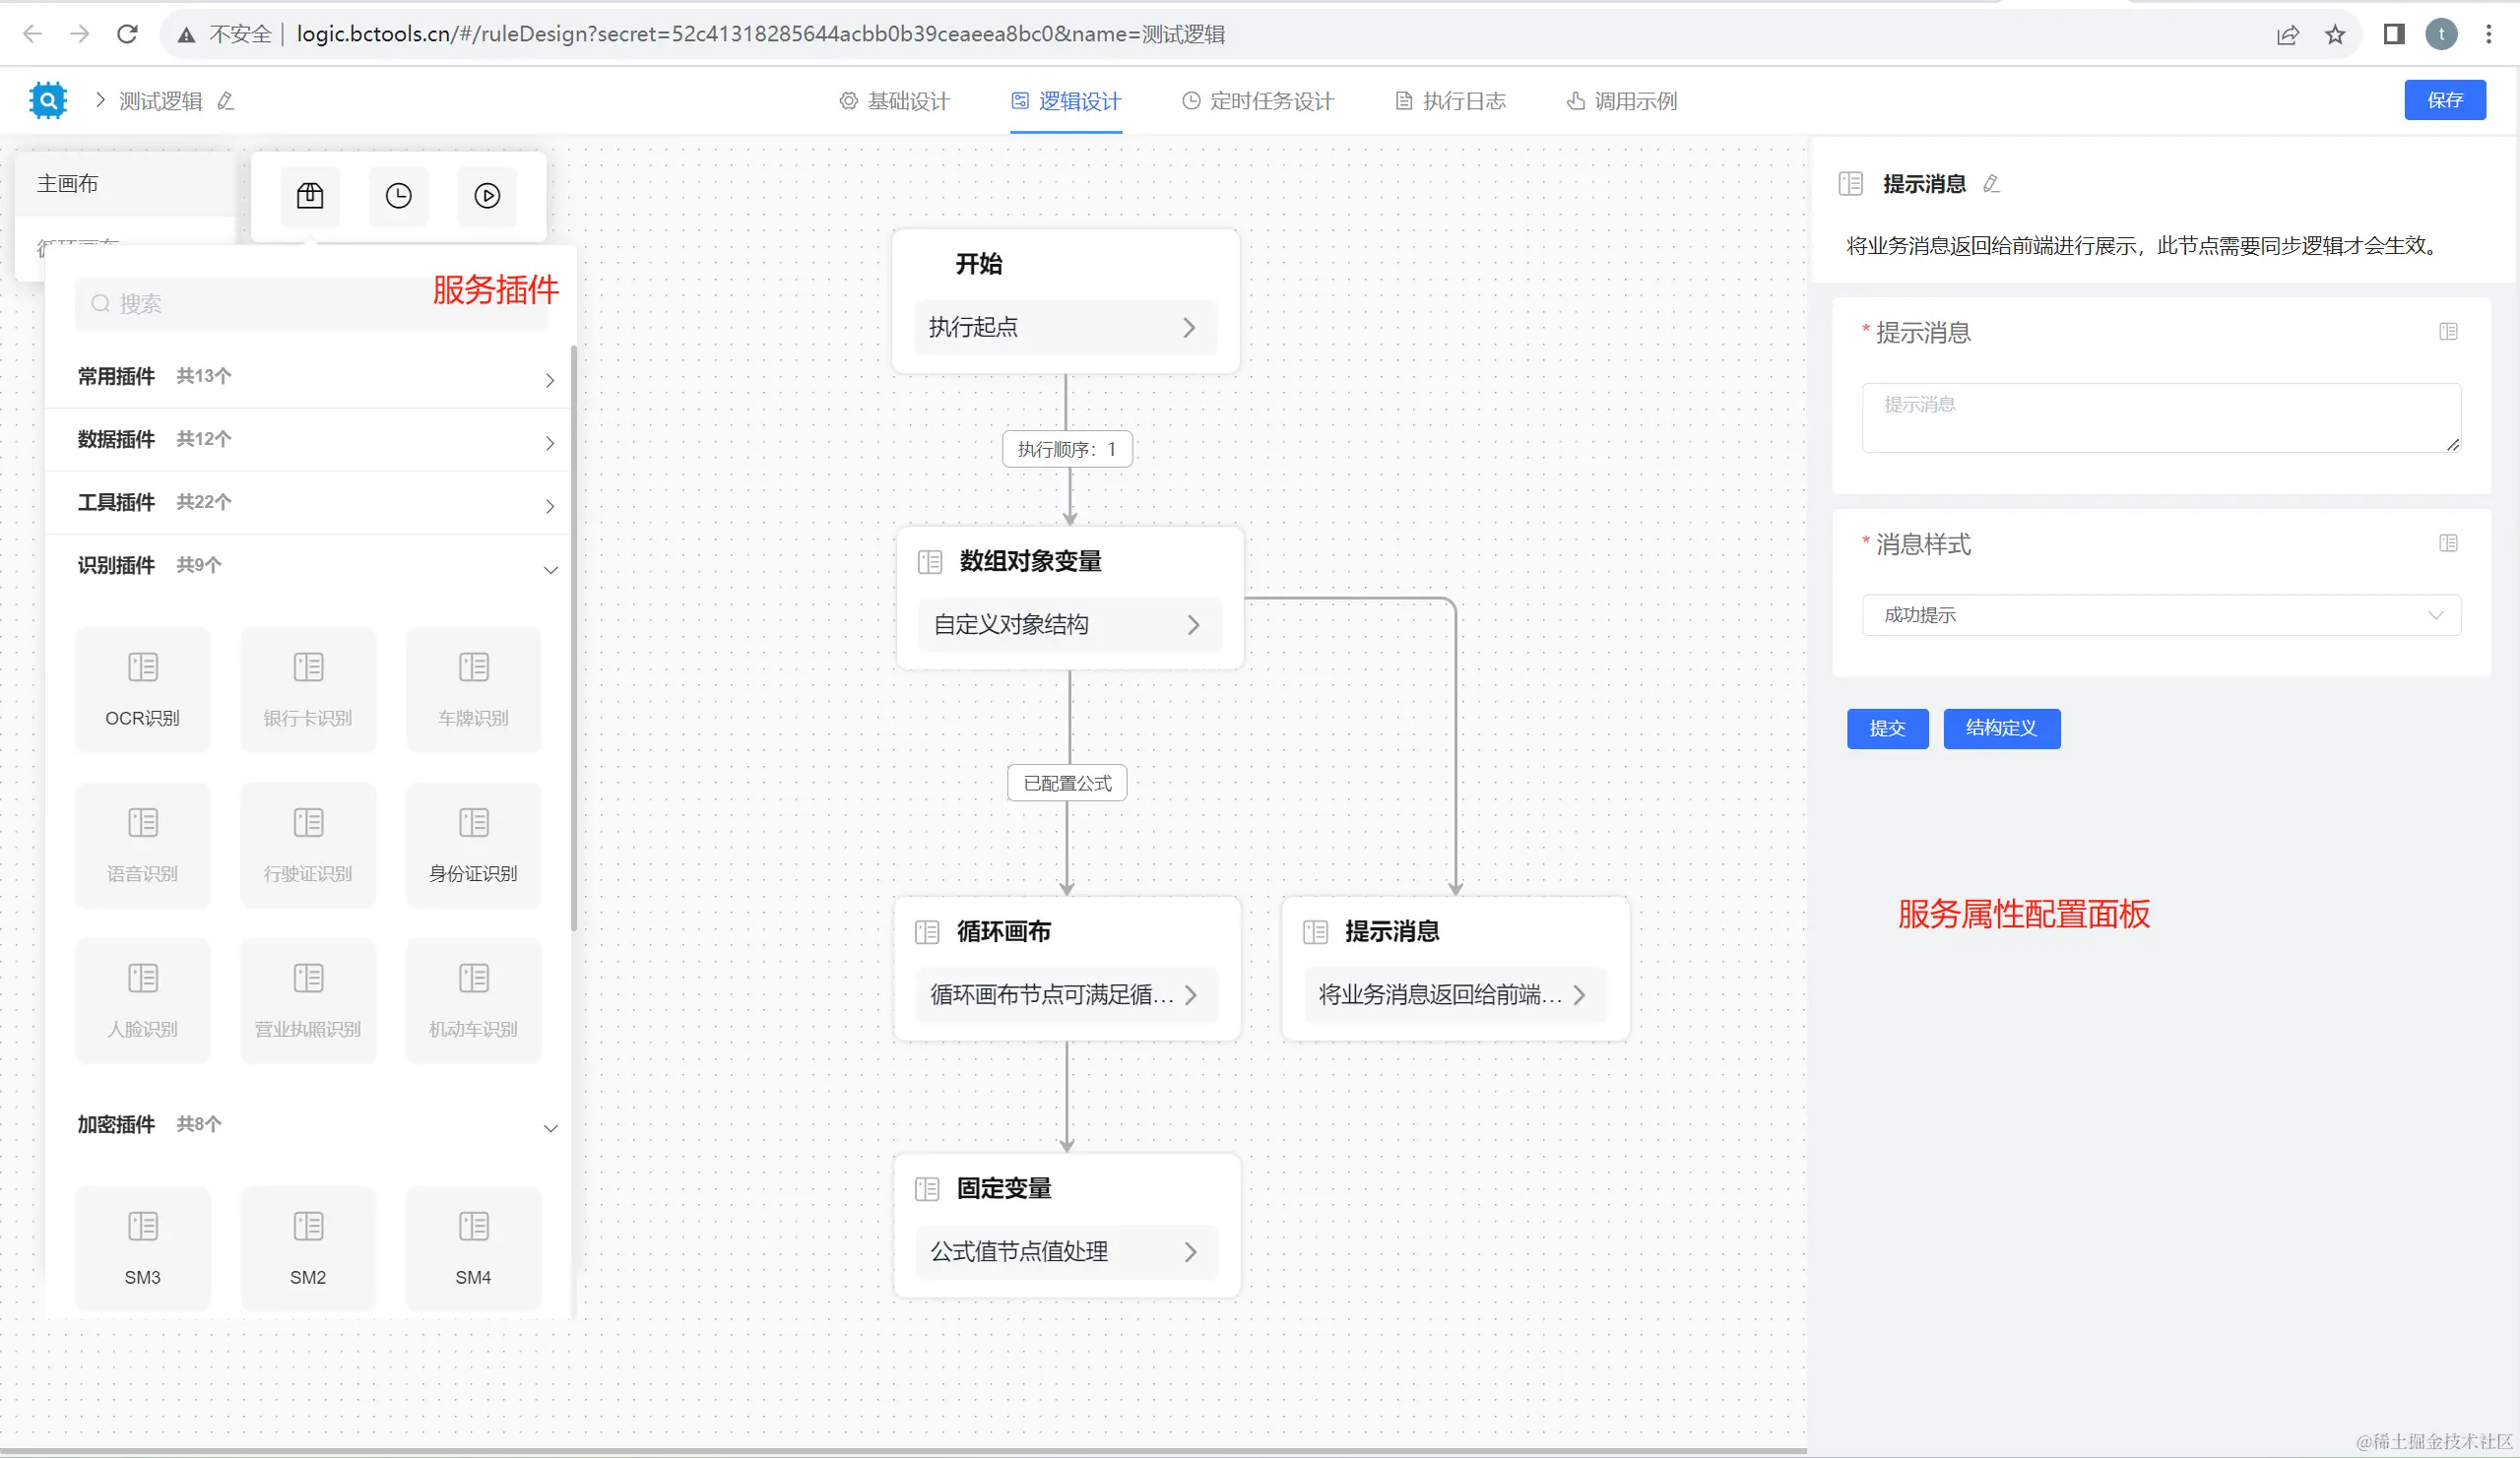The width and height of the screenshot is (2520, 1458).
Task: Click the play/run toolbar icon
Action: tap(487, 196)
